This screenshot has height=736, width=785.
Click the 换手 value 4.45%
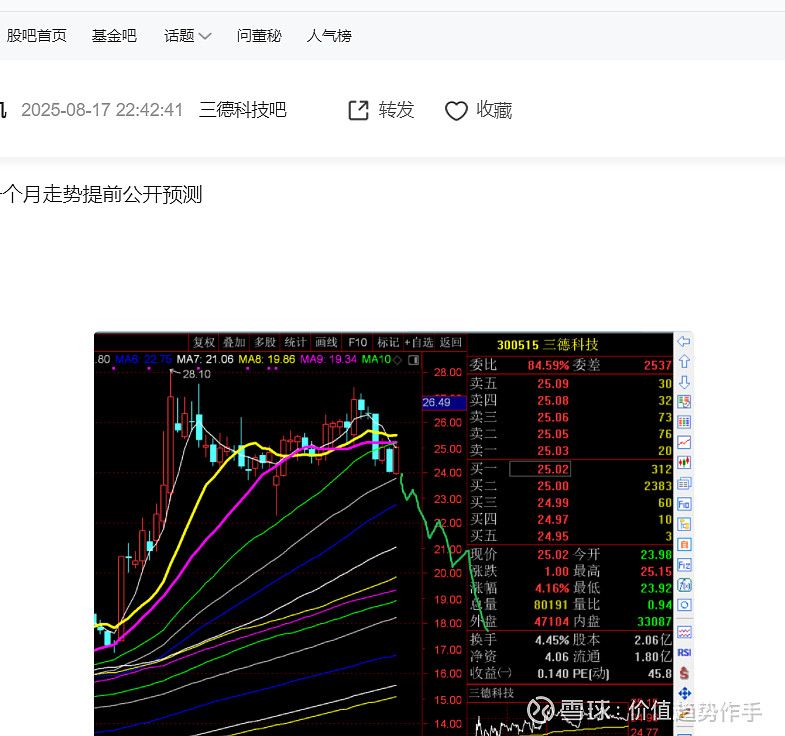(552, 640)
